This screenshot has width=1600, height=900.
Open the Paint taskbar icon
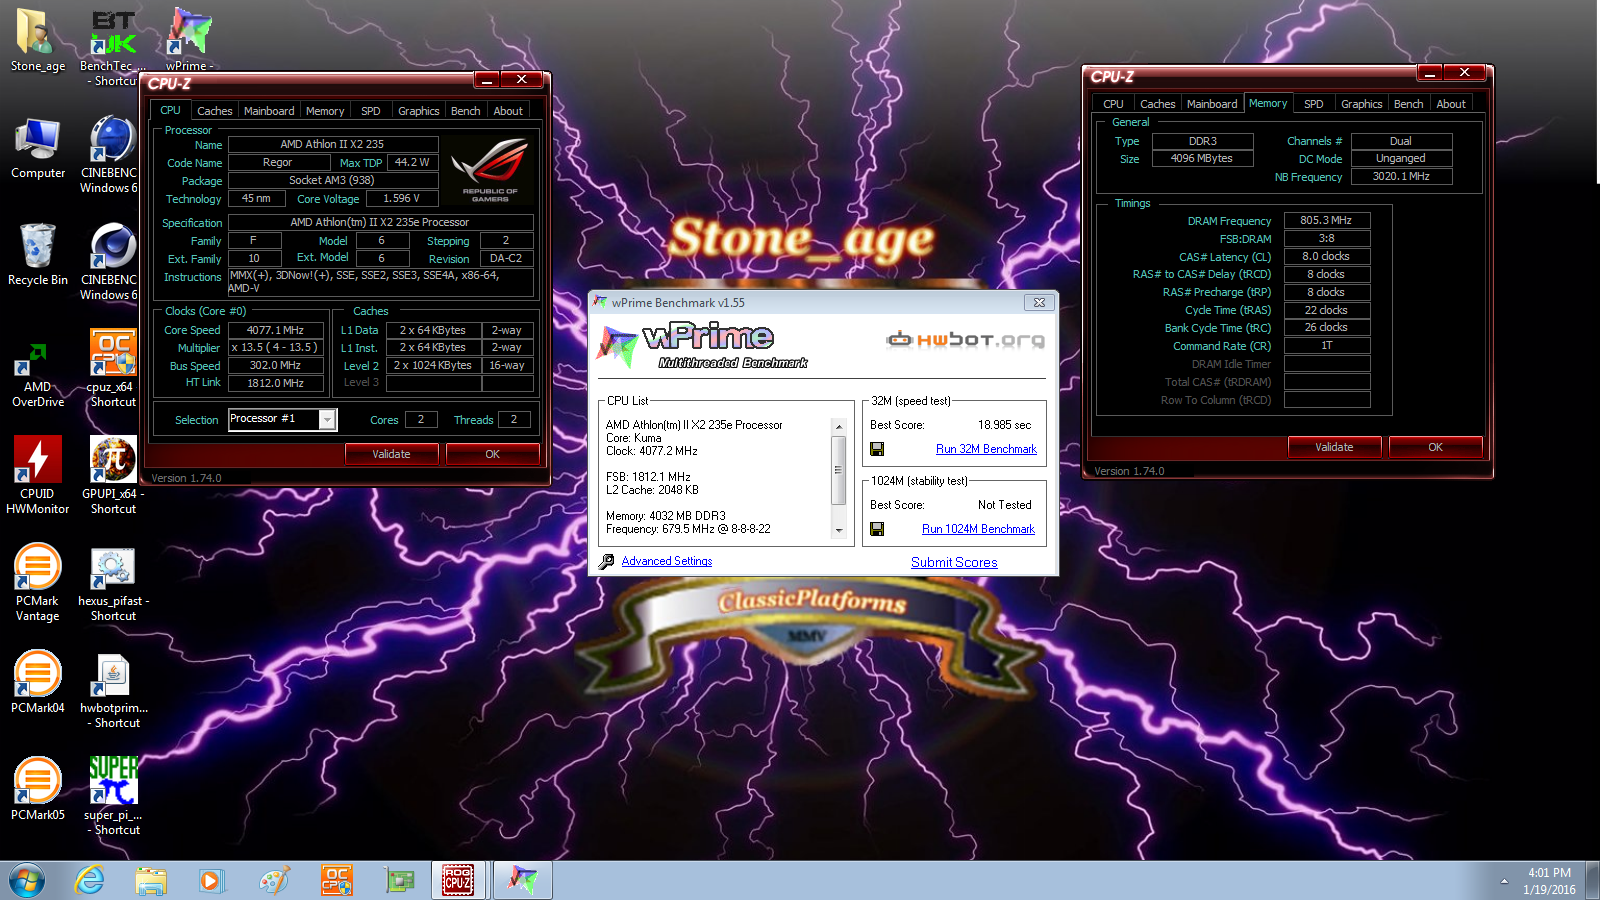tap(274, 880)
